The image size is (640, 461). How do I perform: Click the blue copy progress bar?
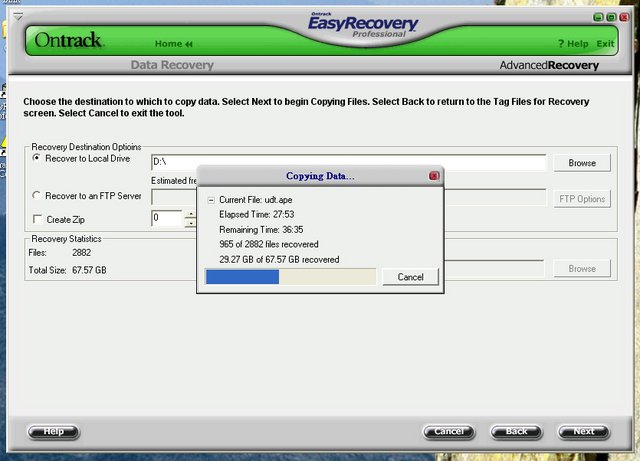click(x=290, y=276)
